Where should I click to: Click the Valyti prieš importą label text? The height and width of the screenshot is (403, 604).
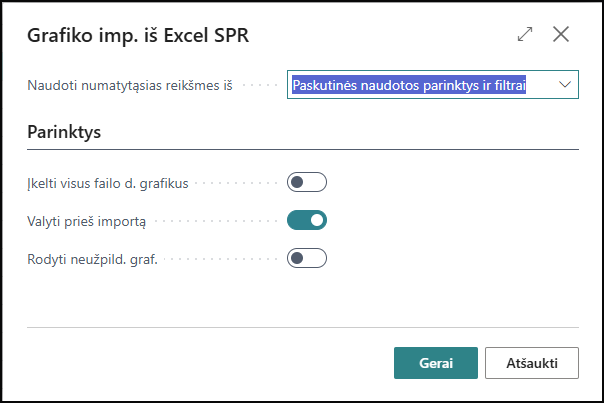(x=87, y=222)
